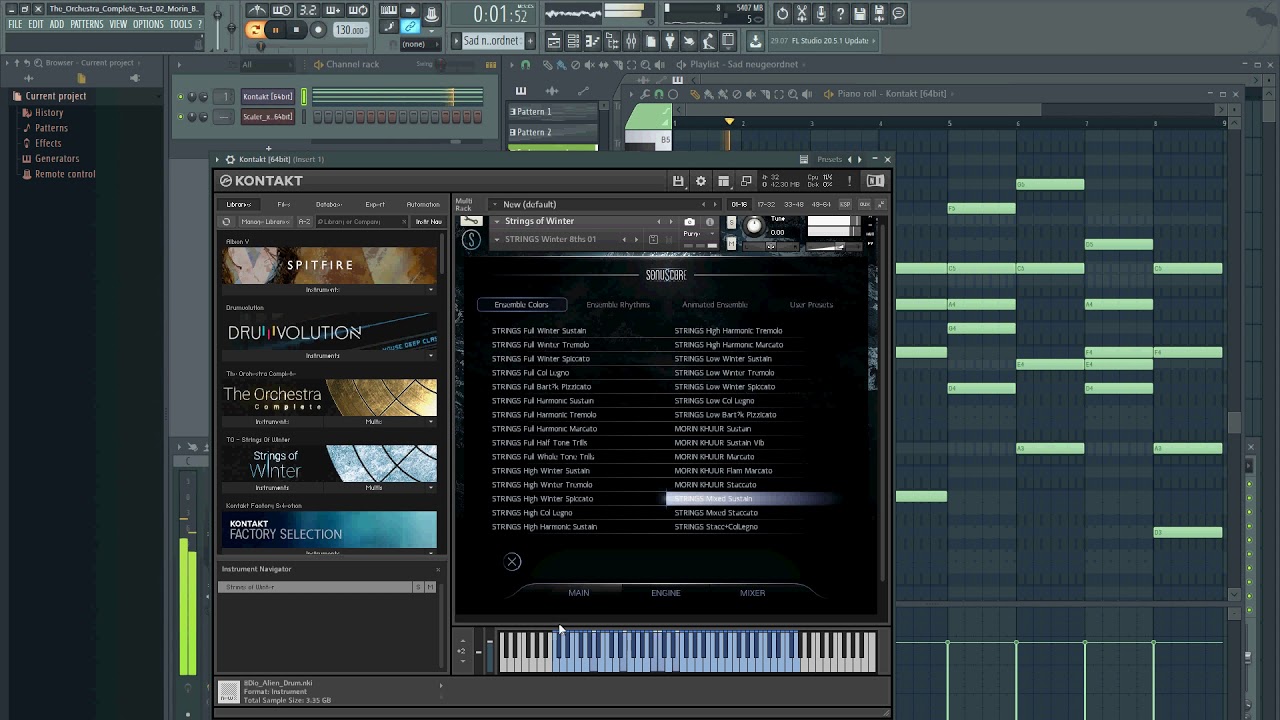Click the piano roll zoom magnifier icon
The width and height of the screenshot is (1280, 720).
point(792,94)
